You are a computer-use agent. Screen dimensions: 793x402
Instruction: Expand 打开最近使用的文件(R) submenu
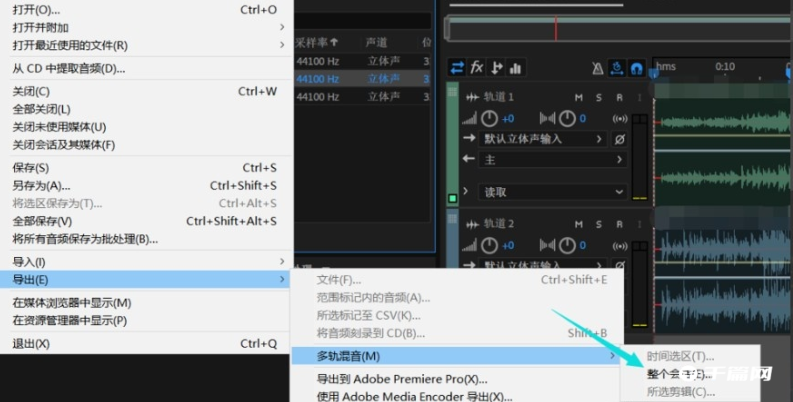point(147,45)
